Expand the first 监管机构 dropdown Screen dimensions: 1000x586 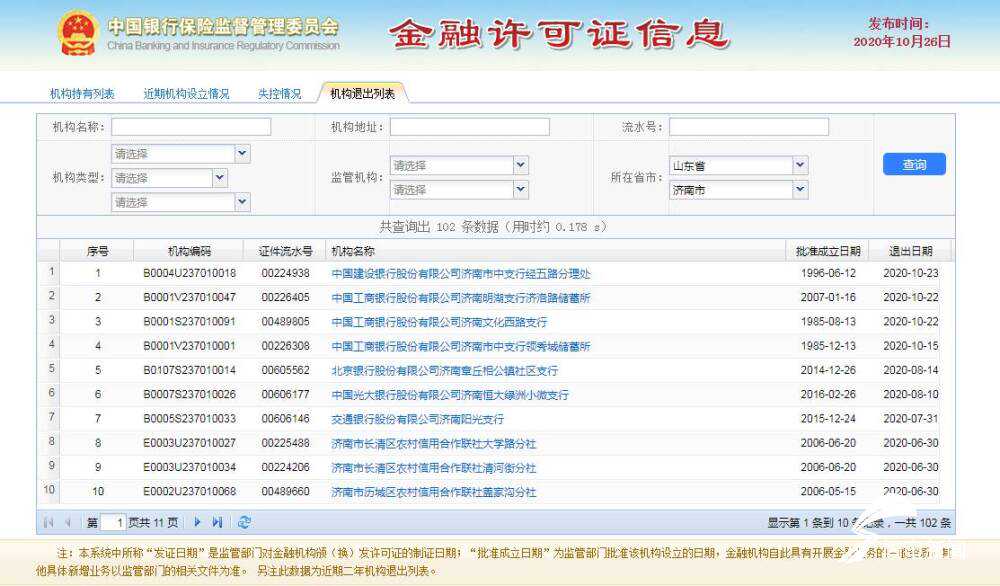(520, 165)
